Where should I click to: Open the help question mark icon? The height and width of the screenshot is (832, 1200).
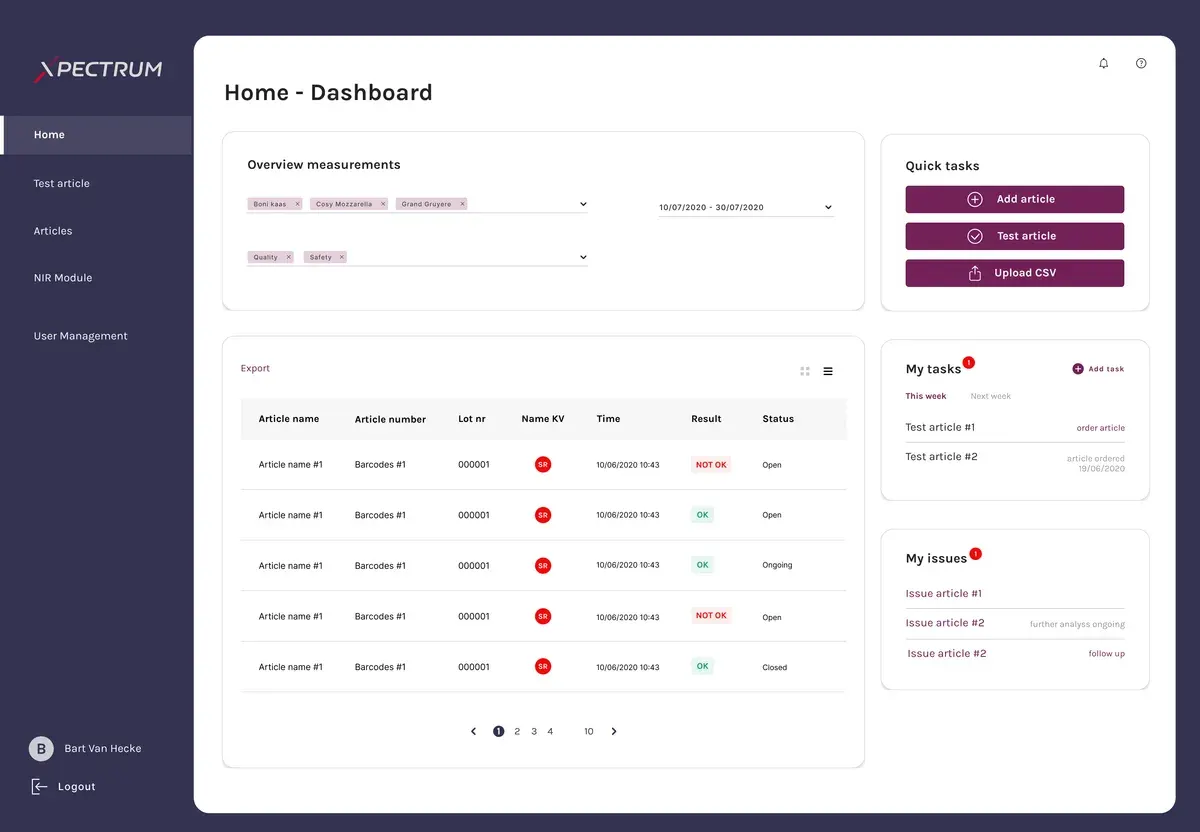point(1141,63)
